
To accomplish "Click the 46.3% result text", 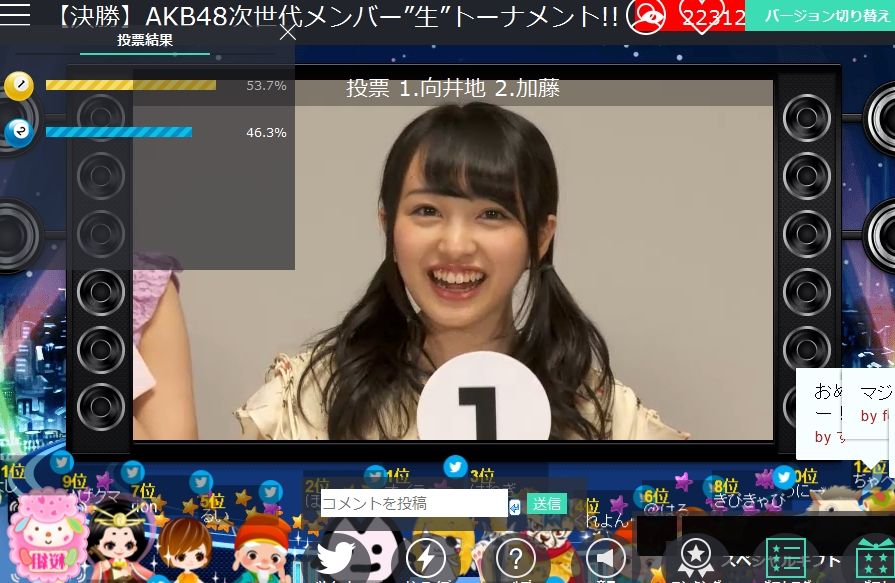I will (x=266, y=132).
